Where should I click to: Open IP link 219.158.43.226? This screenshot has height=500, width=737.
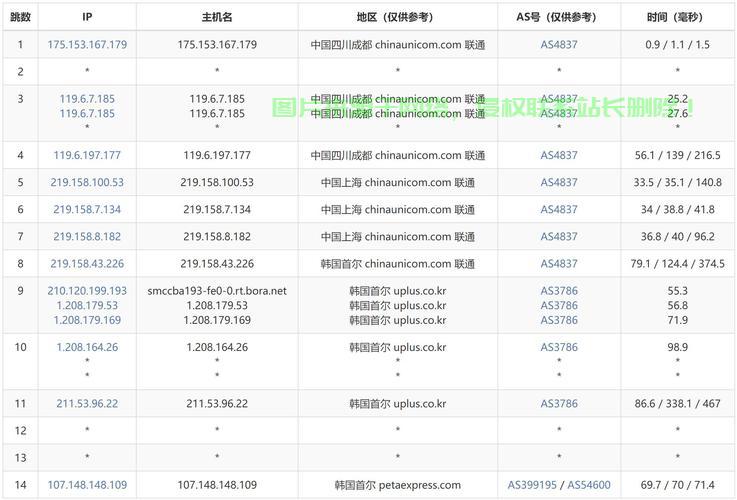(87, 264)
